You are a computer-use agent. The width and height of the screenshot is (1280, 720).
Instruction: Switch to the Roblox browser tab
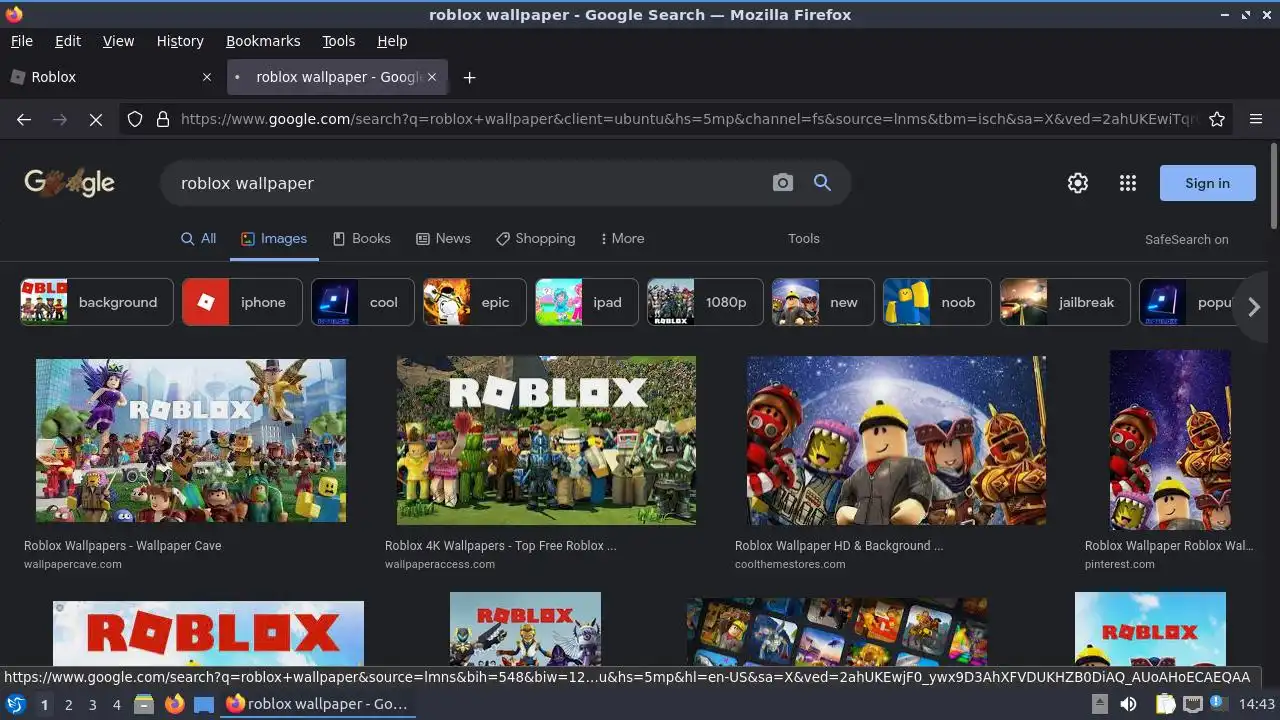point(110,77)
